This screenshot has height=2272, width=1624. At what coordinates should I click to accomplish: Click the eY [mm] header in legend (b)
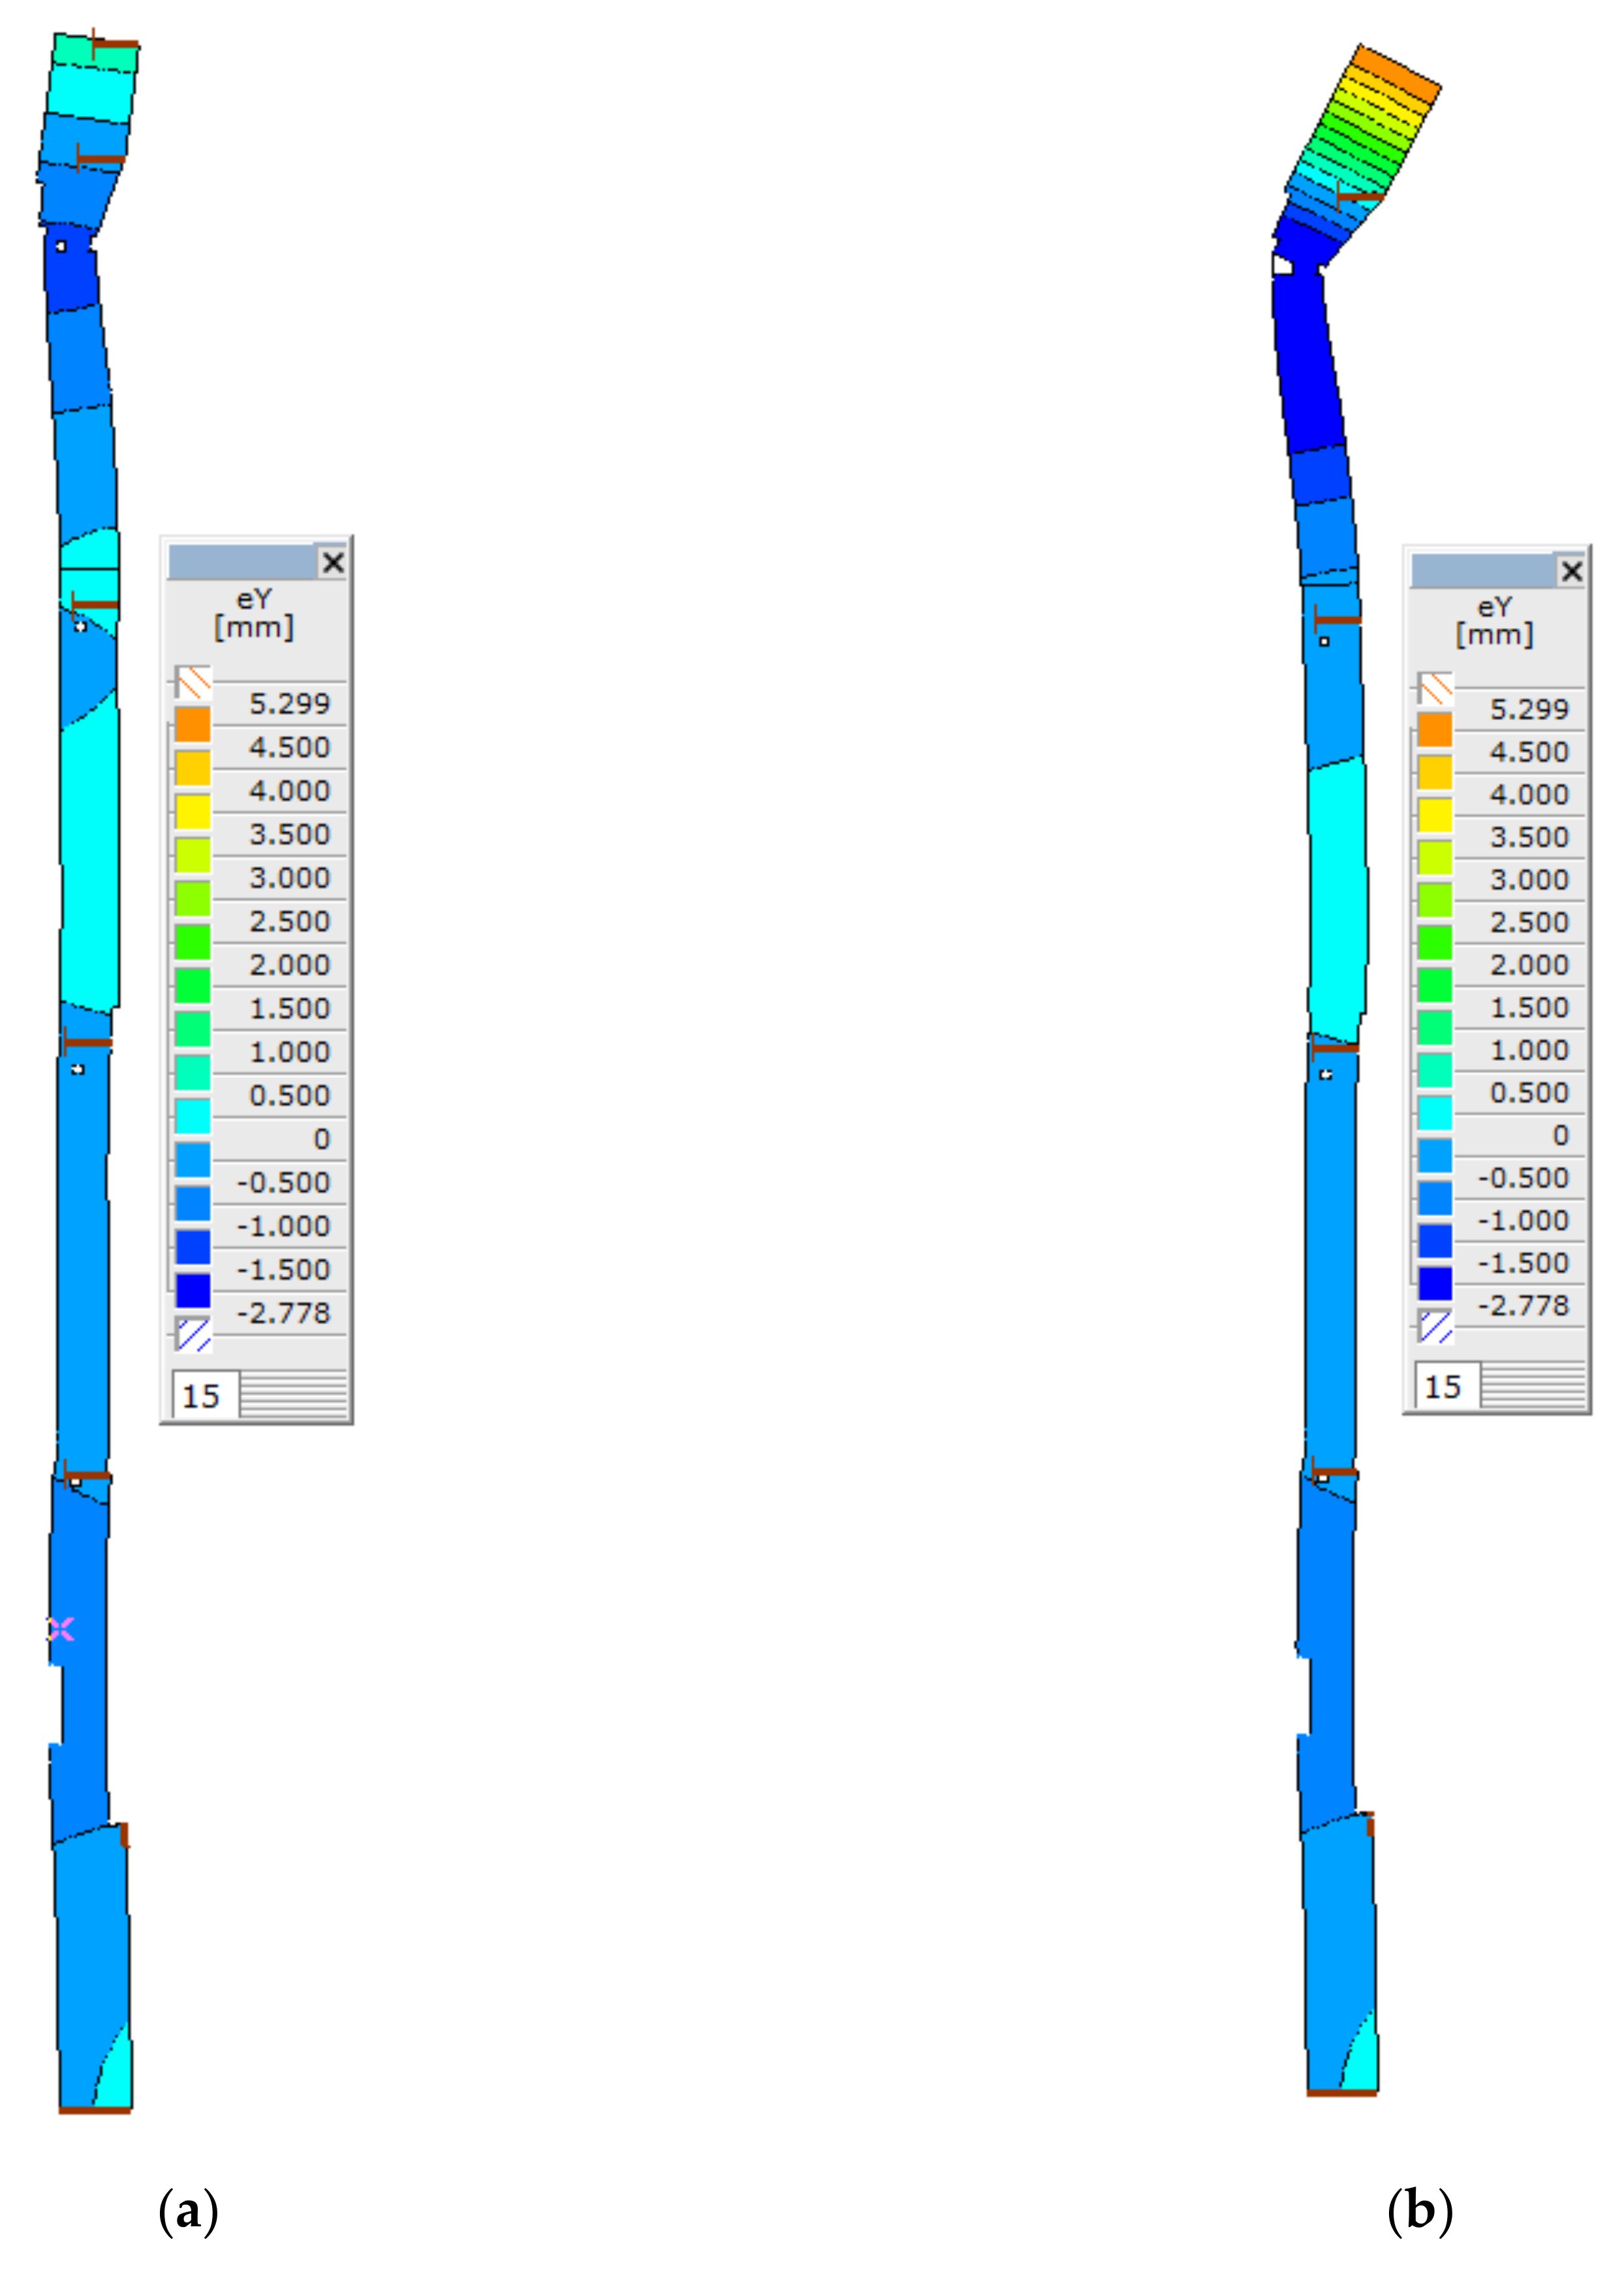tap(1494, 621)
